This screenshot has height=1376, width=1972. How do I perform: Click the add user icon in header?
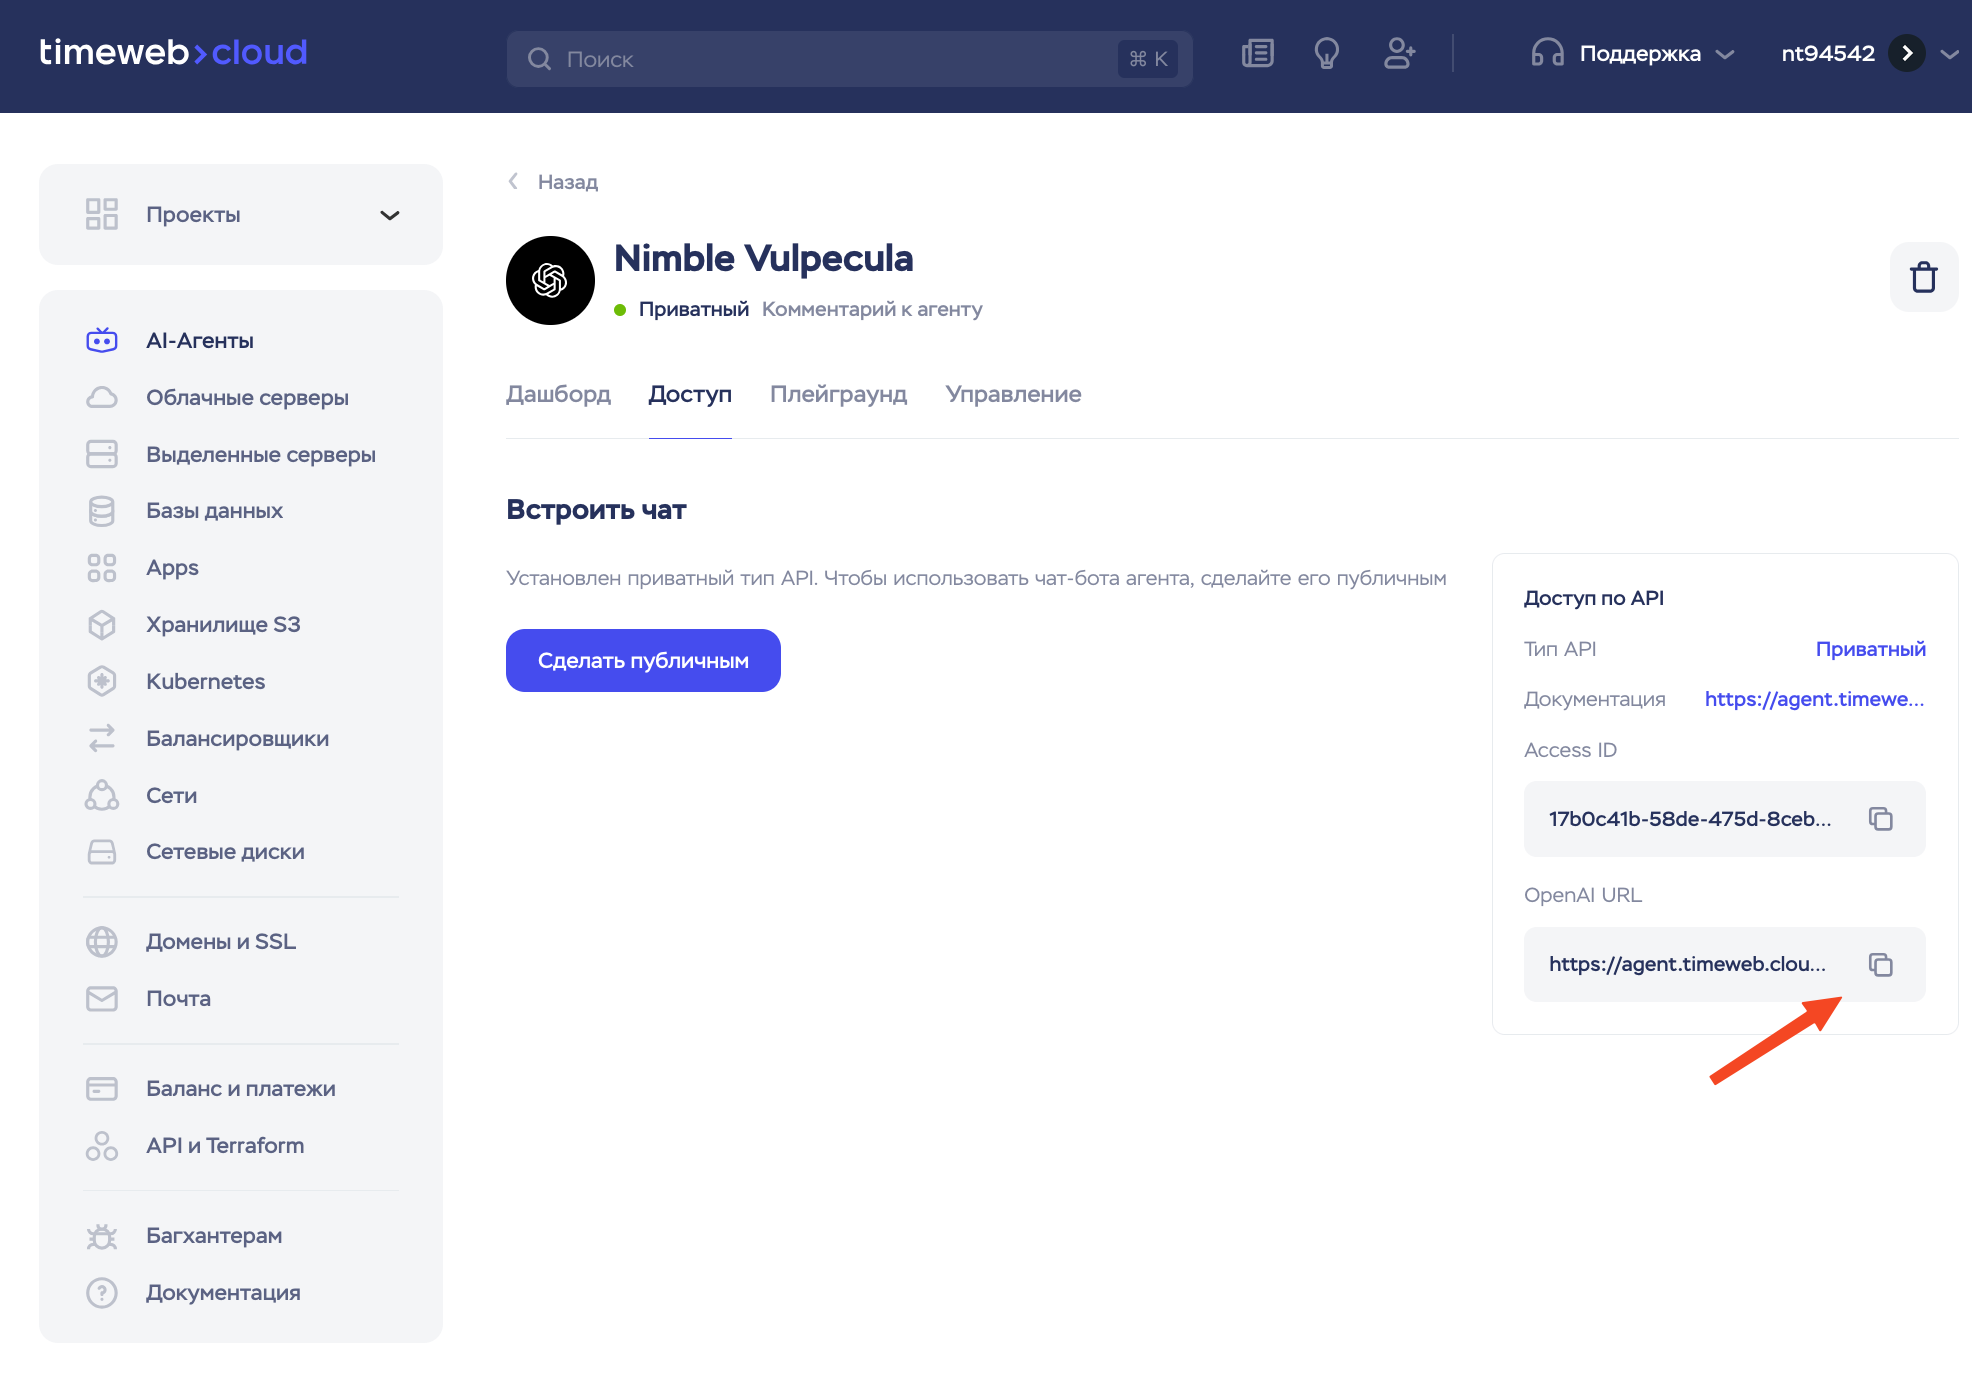click(x=1399, y=54)
